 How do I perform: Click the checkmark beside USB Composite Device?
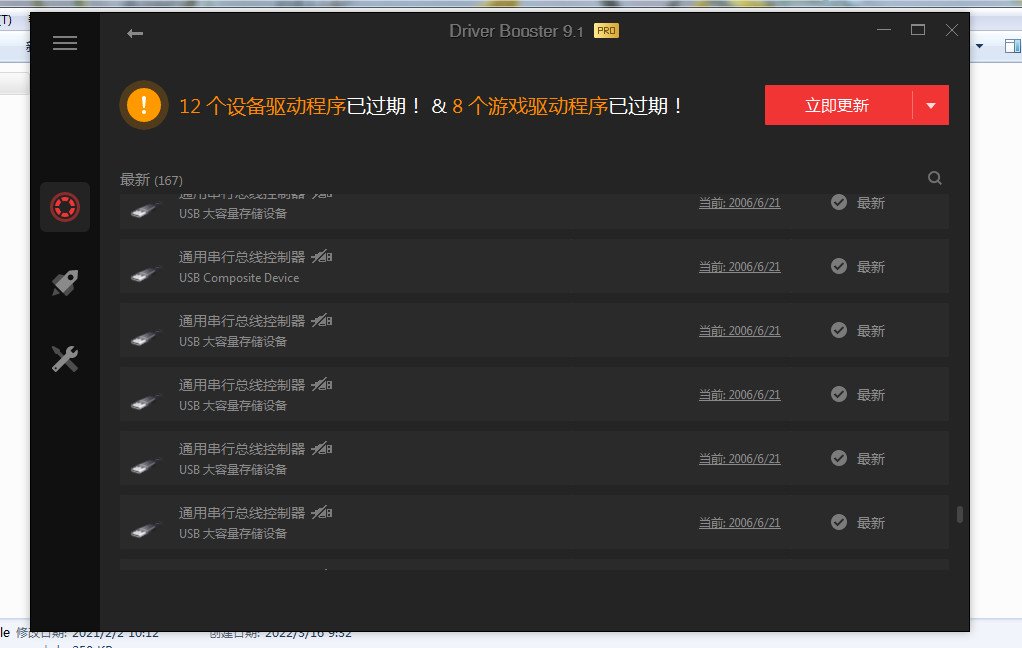(x=838, y=266)
